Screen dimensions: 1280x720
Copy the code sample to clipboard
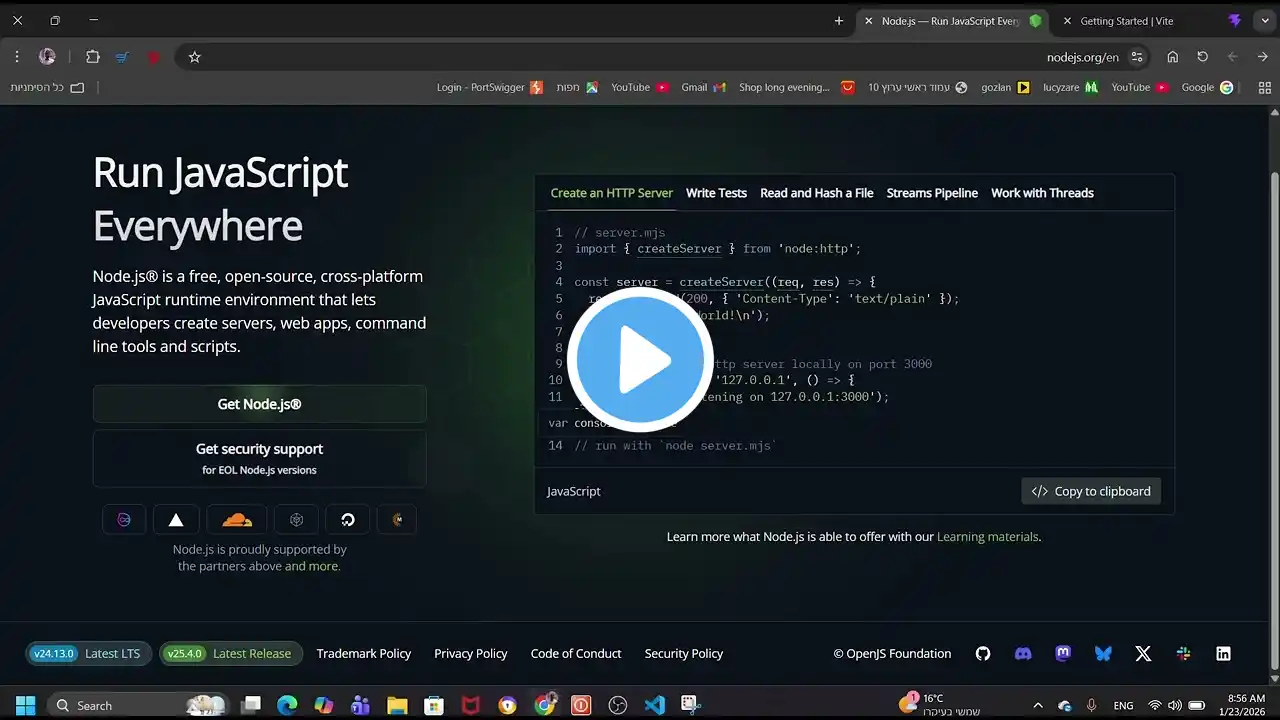pos(1091,491)
